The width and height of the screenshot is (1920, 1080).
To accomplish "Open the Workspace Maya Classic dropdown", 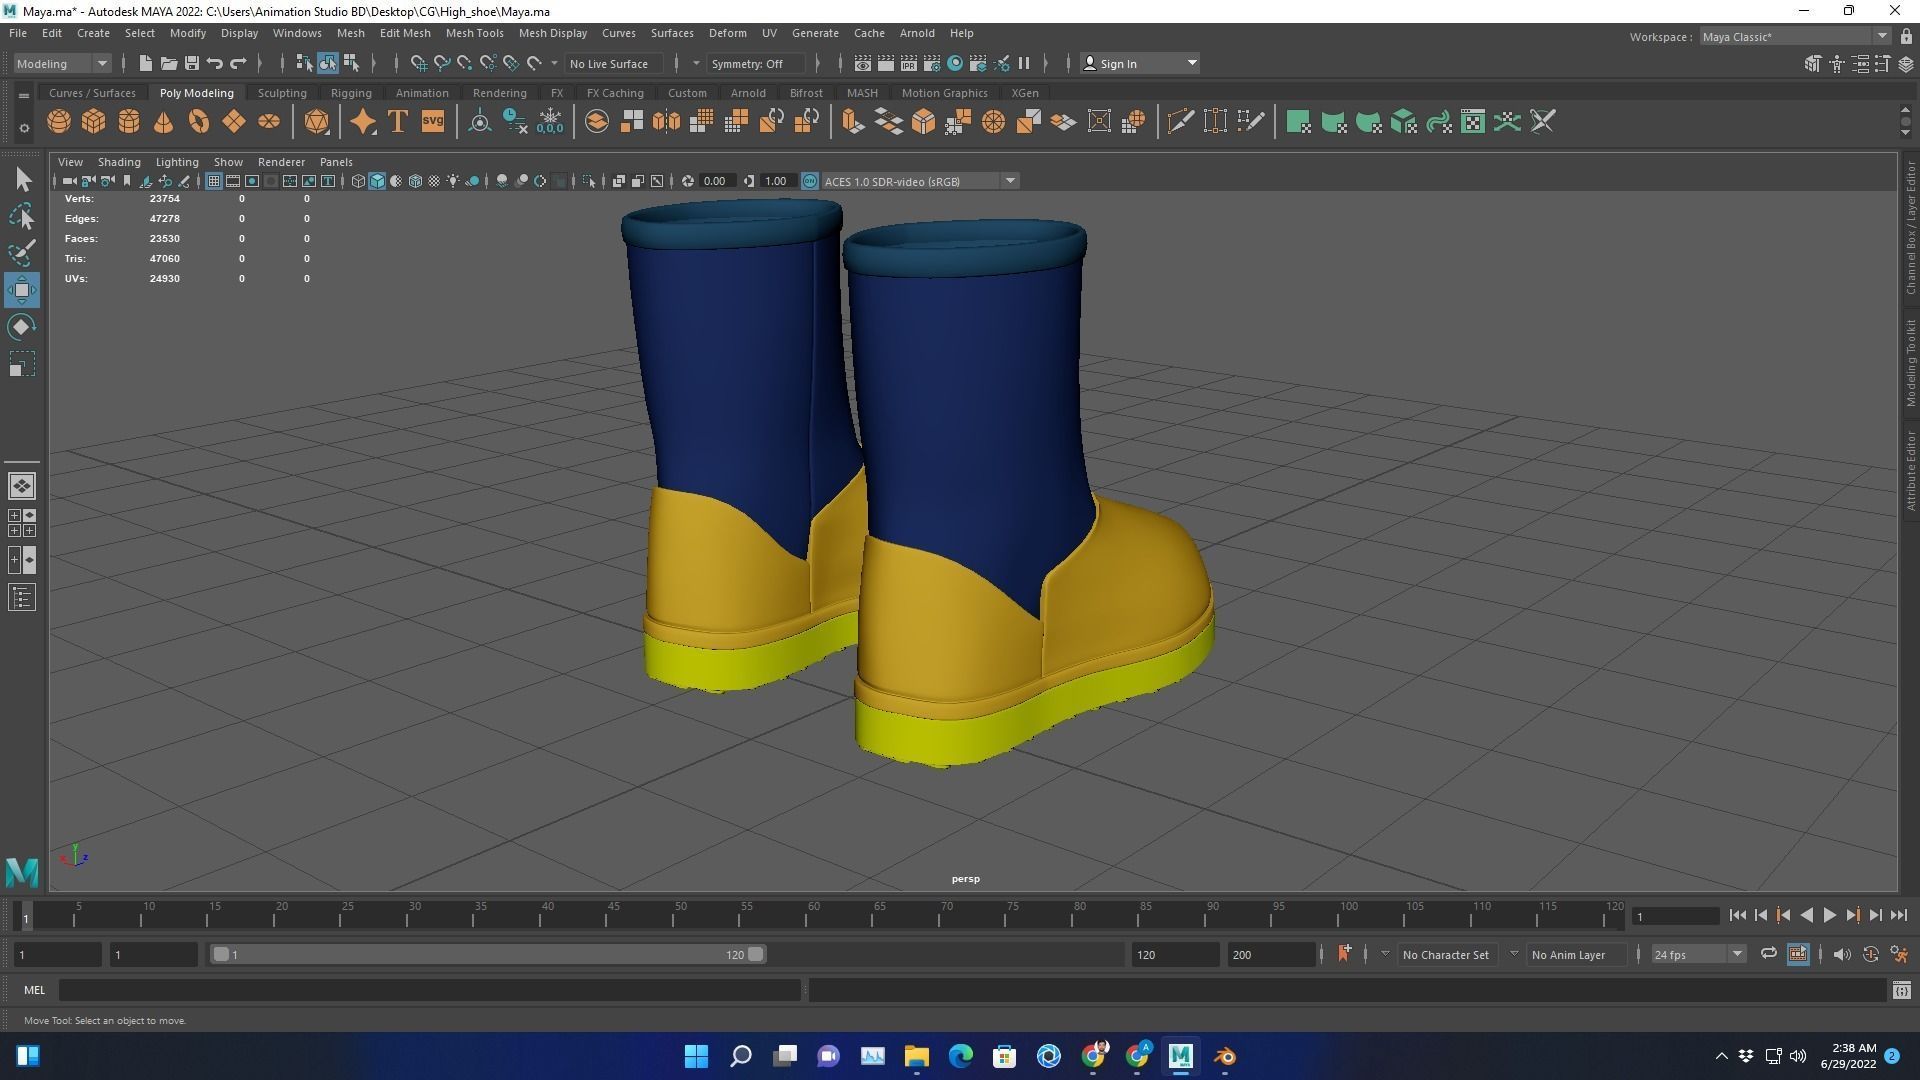I will (x=1794, y=36).
